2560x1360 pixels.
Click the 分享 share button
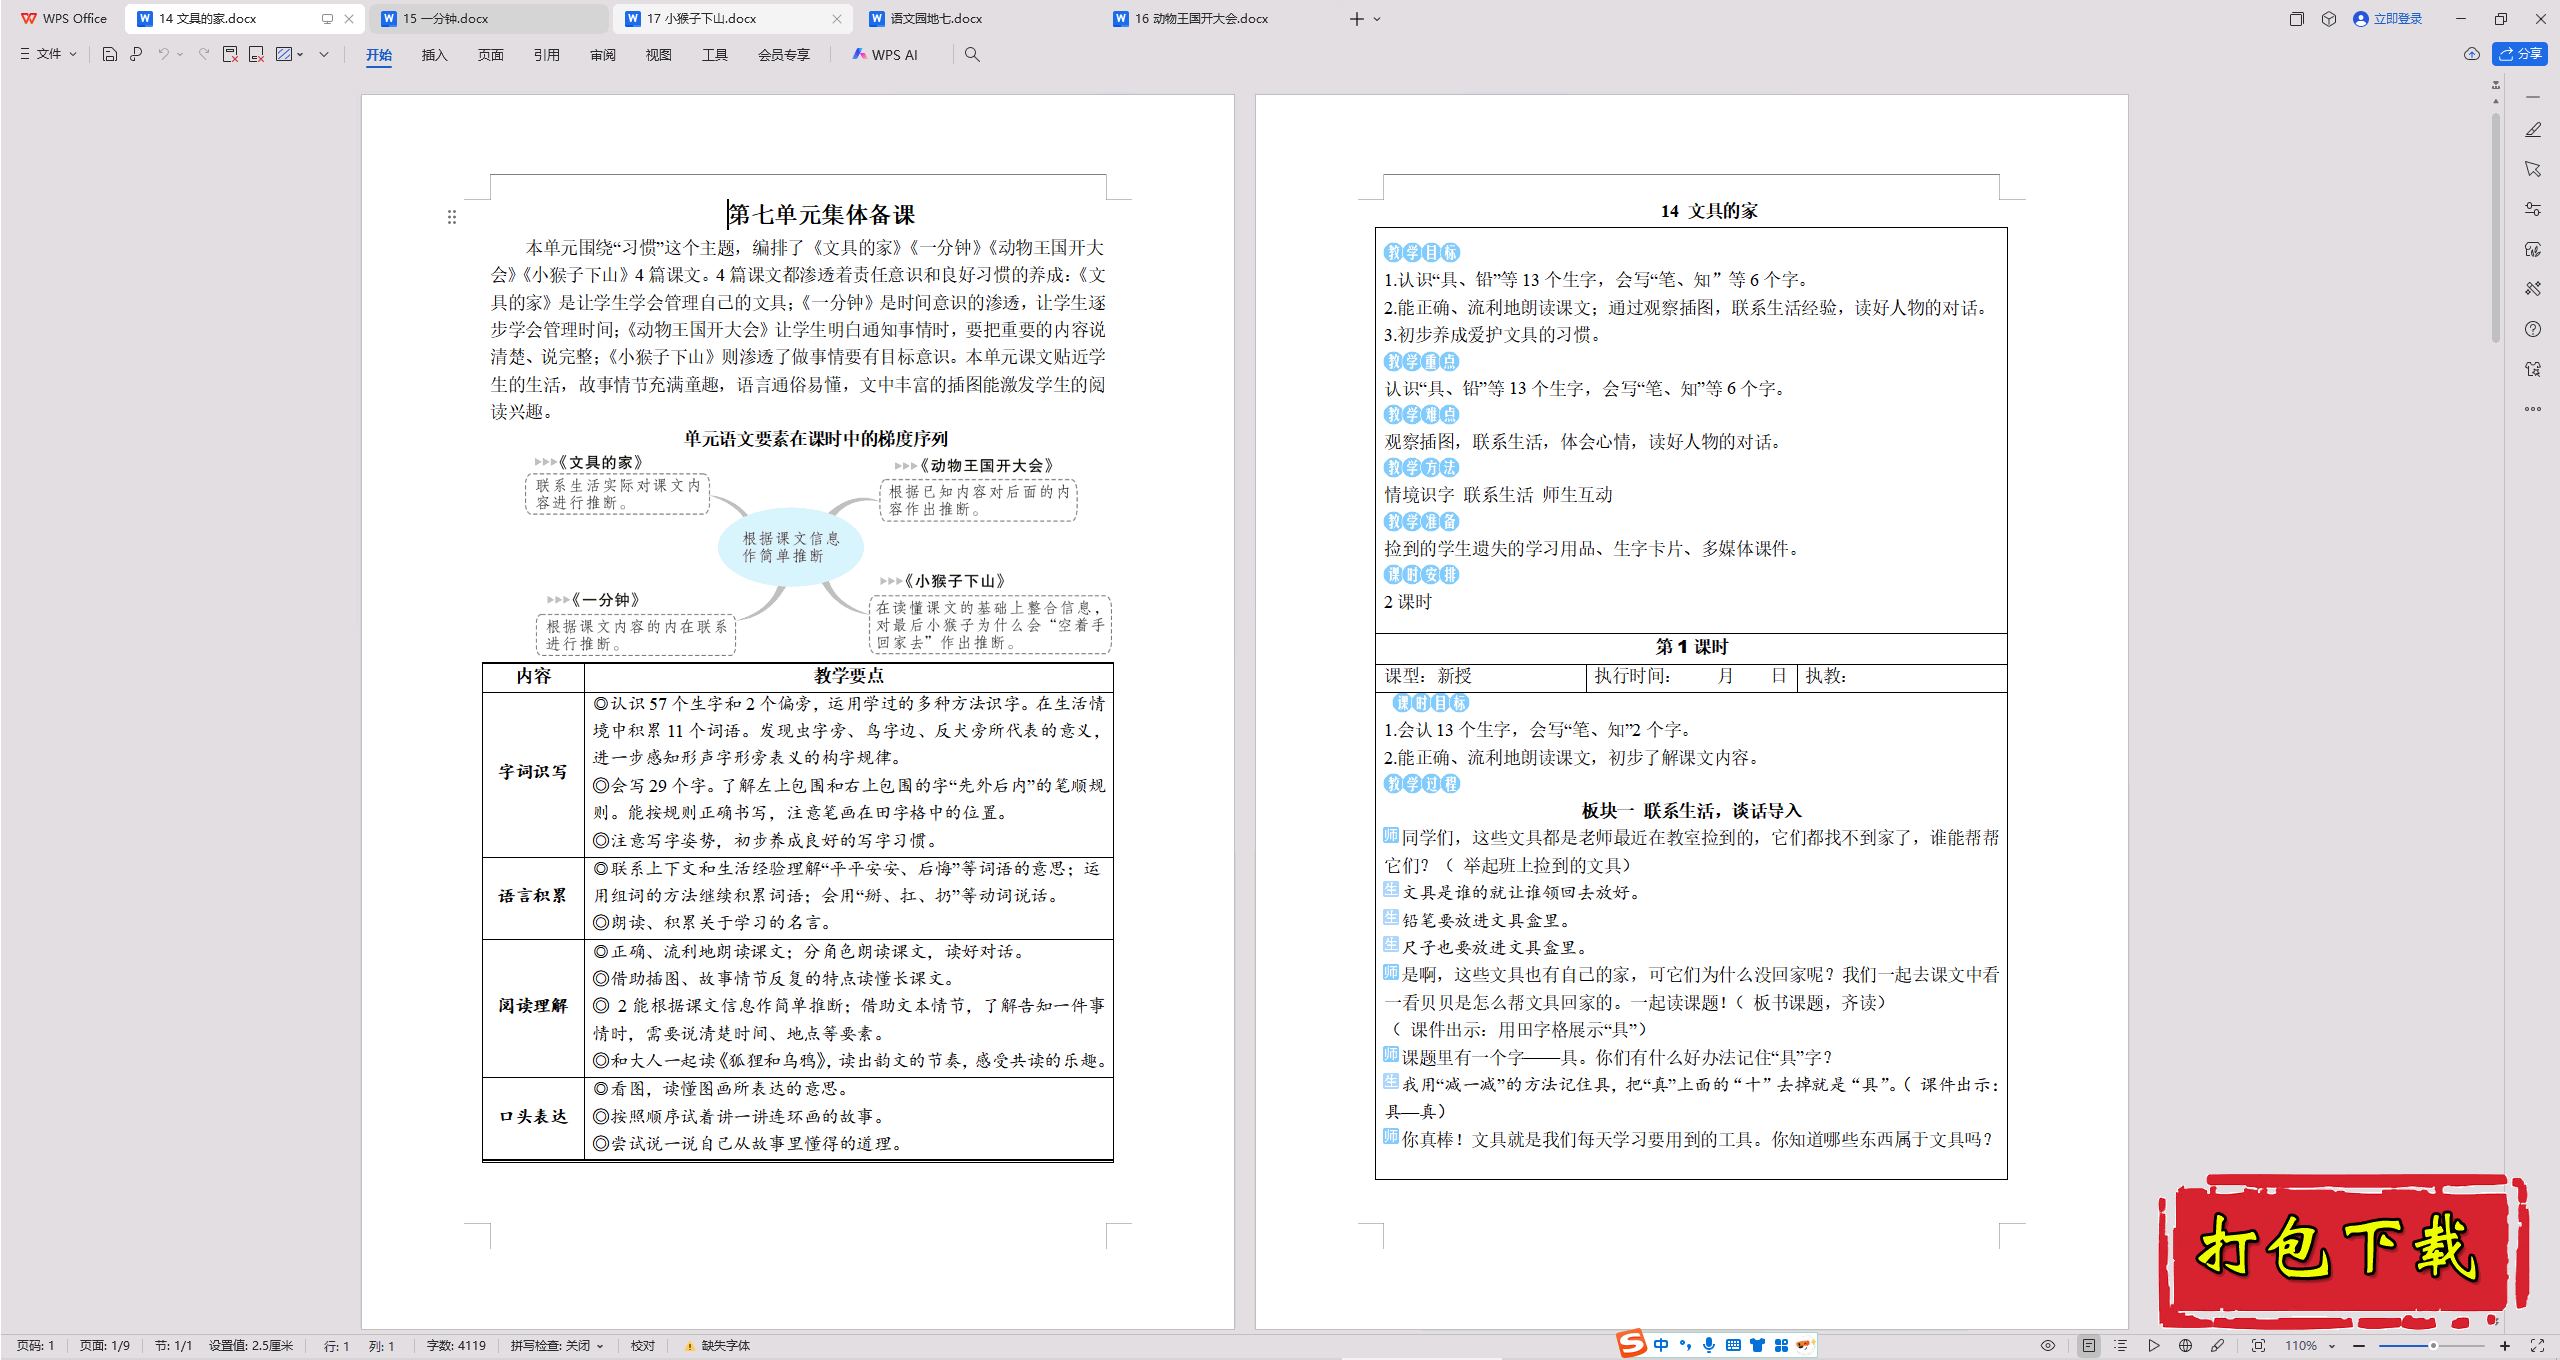pos(2520,54)
